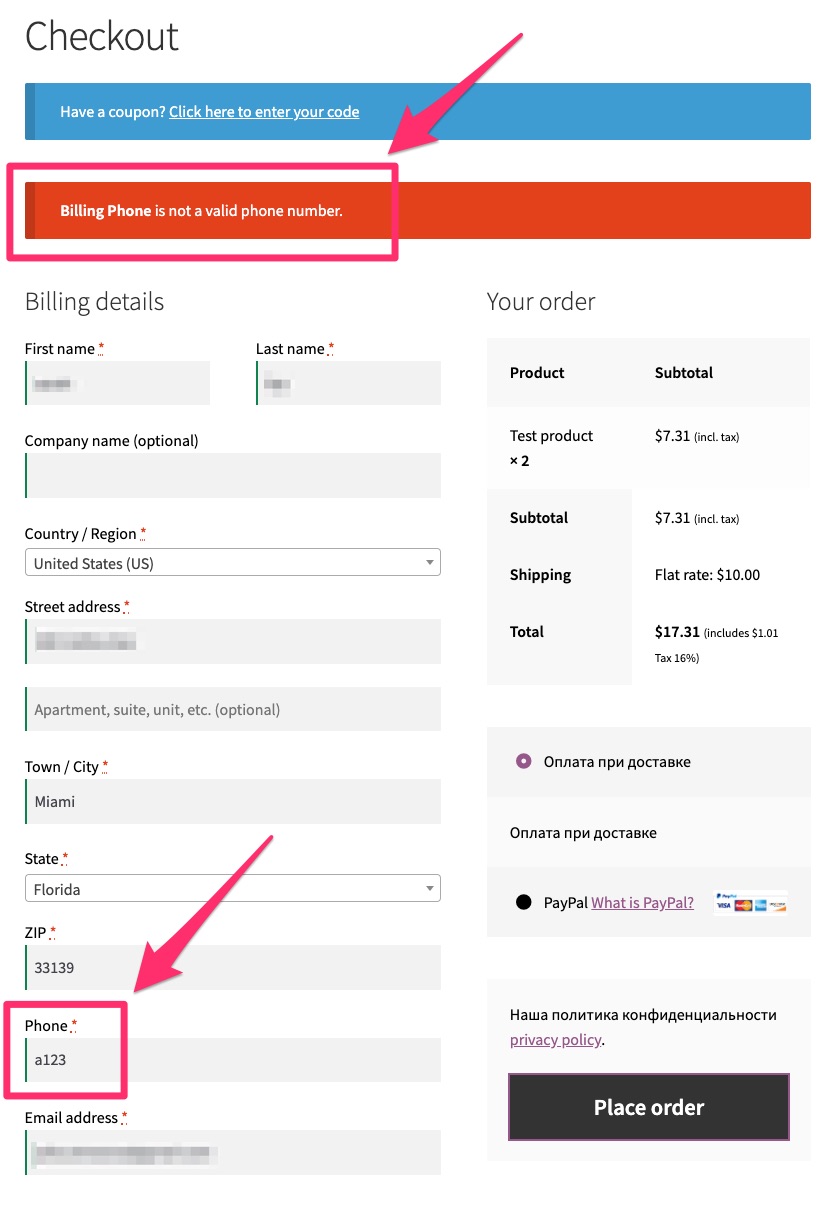Screen dimensions: 835x1210
Task: Click the Company name optional field
Action: coord(232,475)
